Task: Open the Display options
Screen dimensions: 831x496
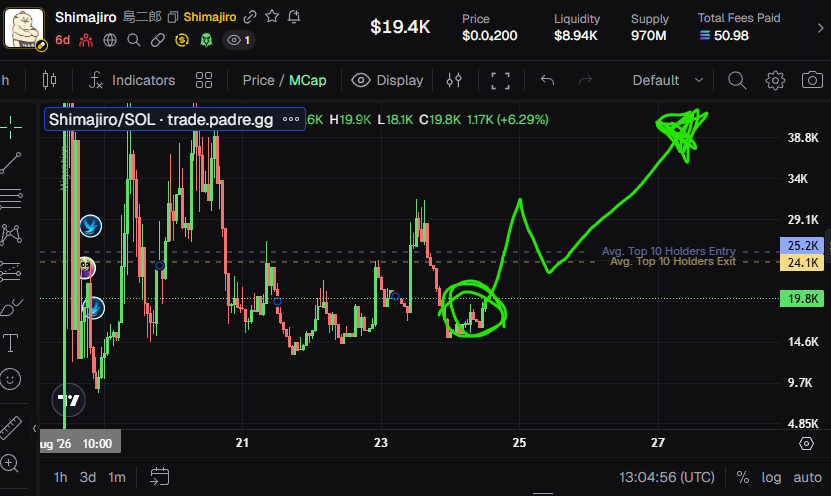Action: point(387,80)
